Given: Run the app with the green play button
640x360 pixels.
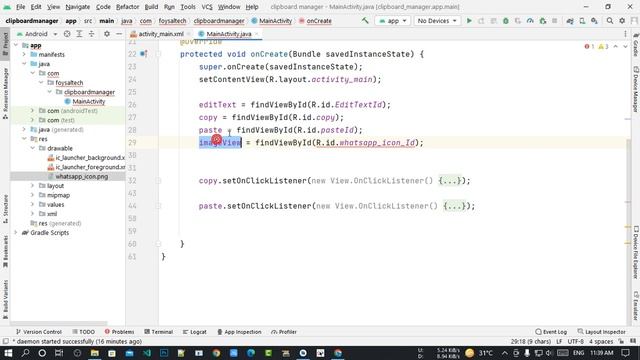Looking at the screenshot, I should (x=469, y=20).
